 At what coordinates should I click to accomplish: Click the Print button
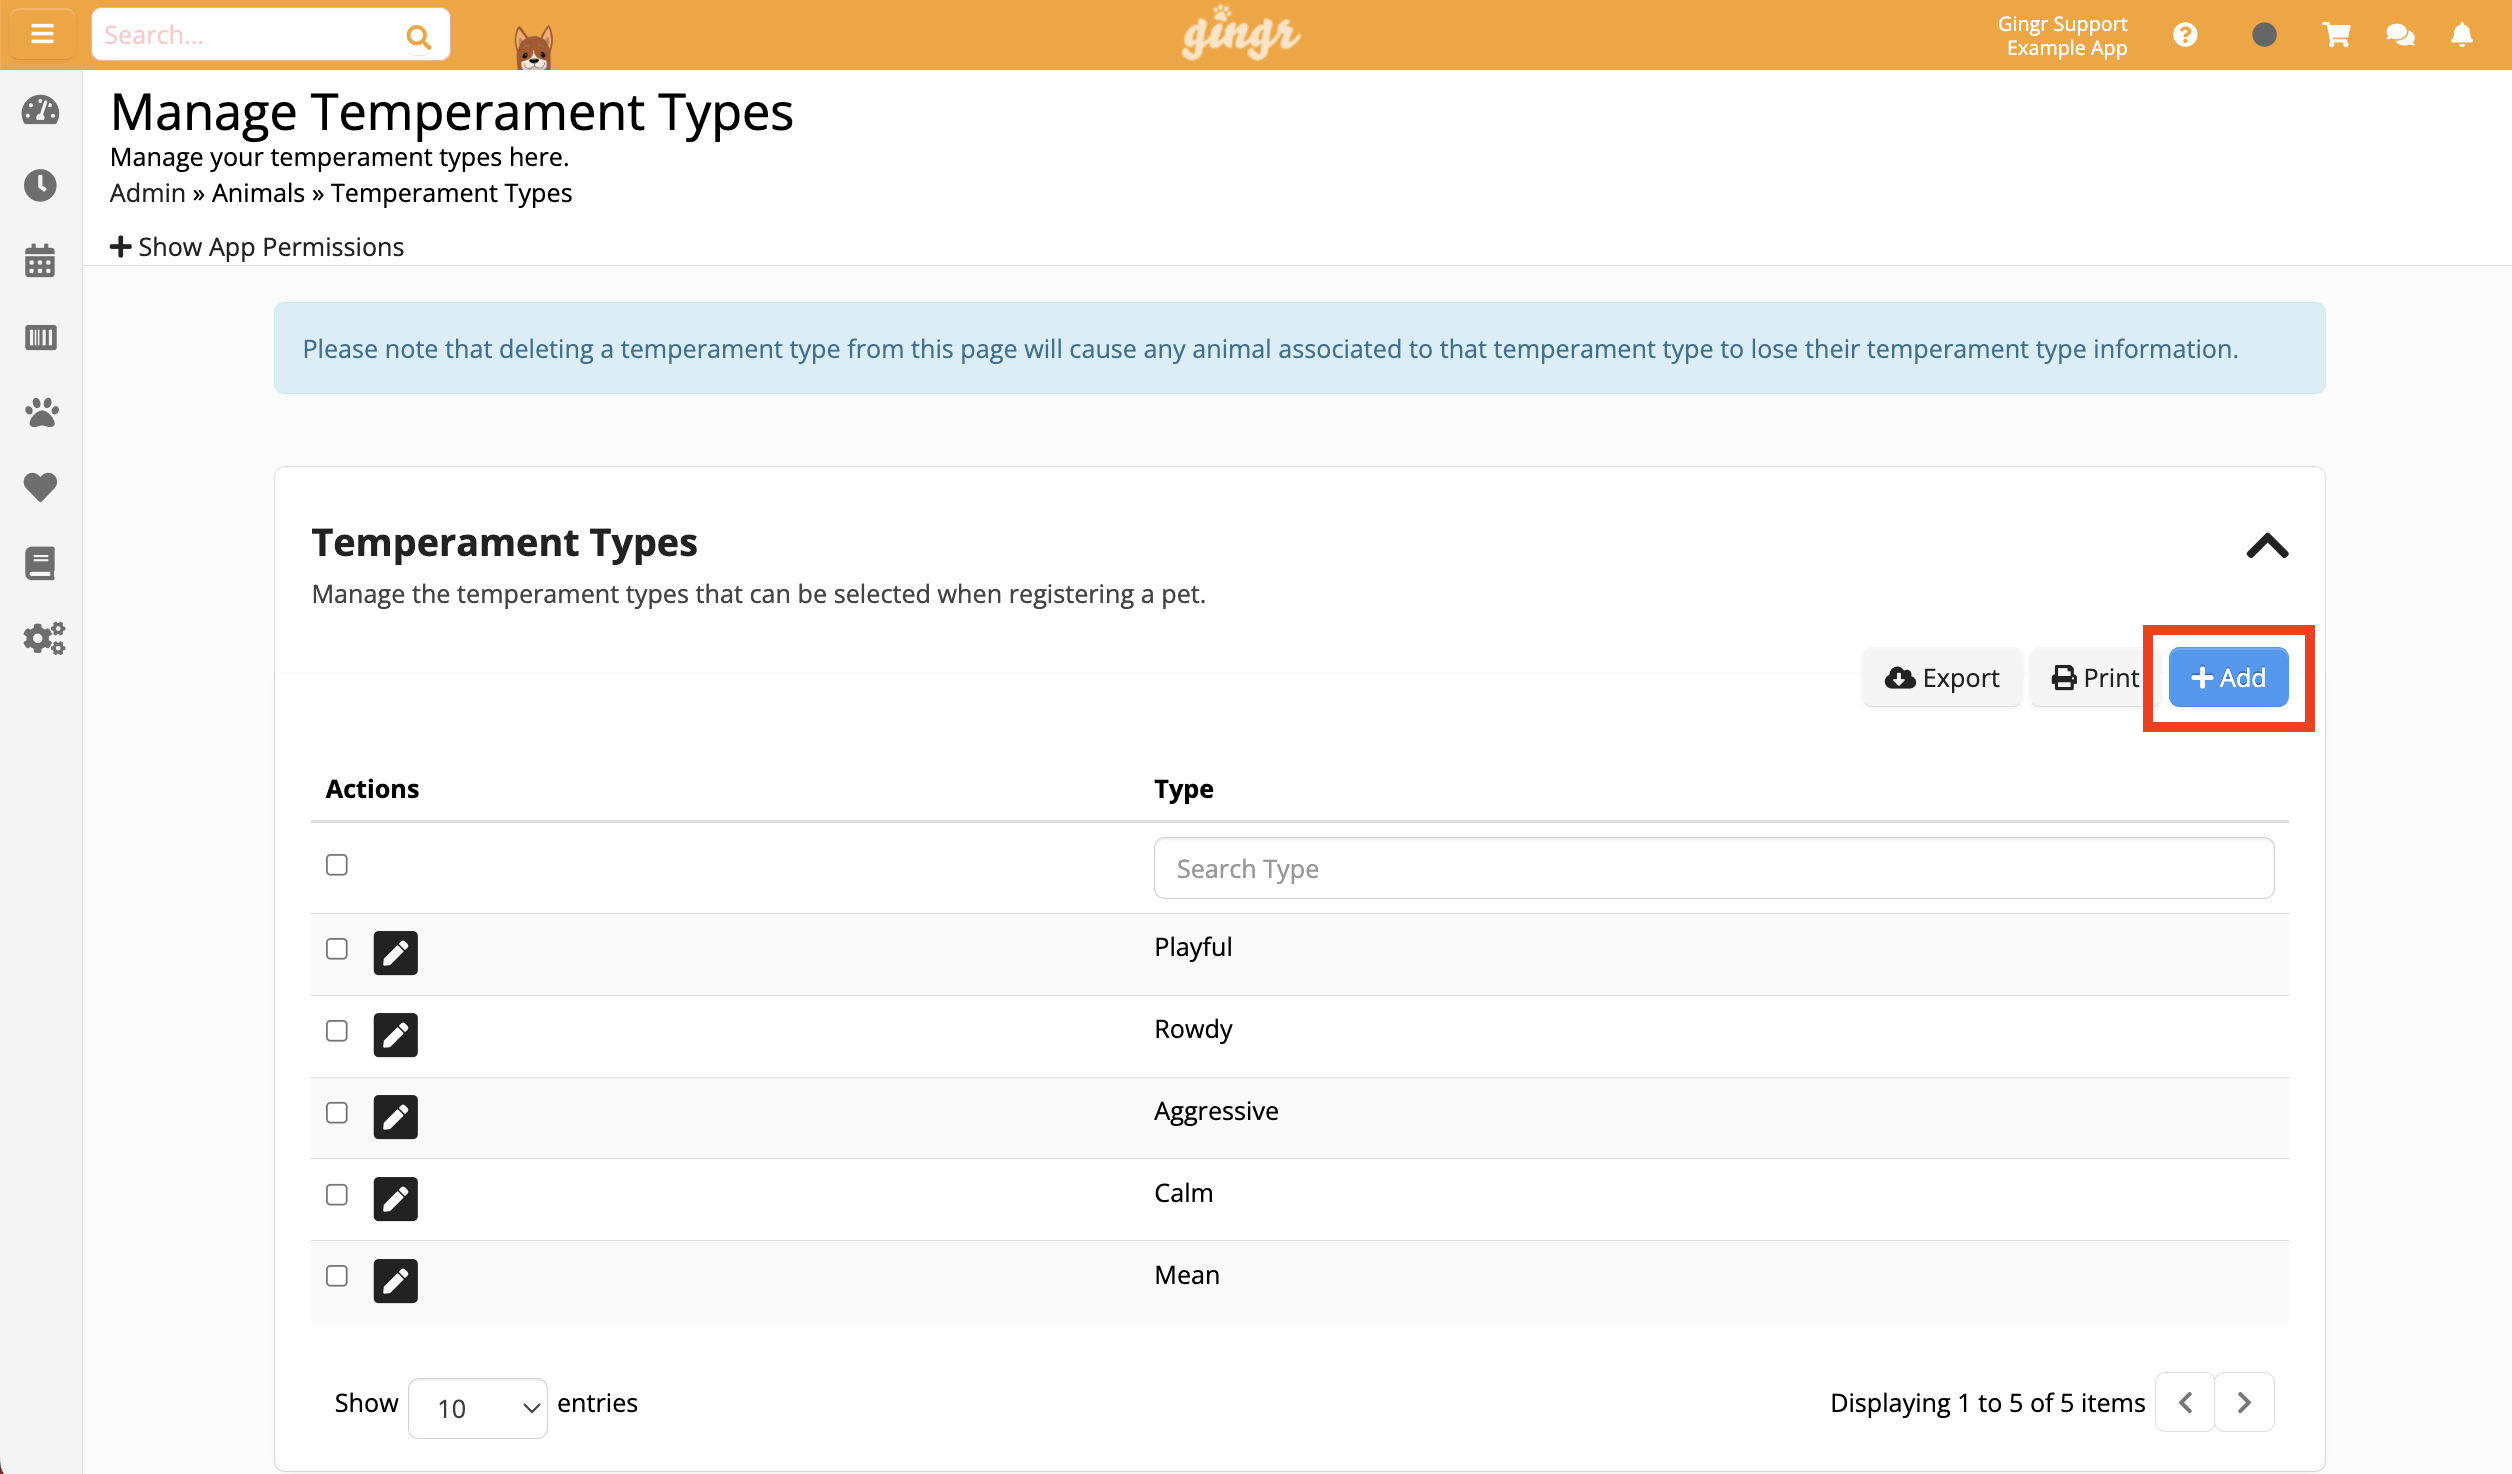point(2094,678)
